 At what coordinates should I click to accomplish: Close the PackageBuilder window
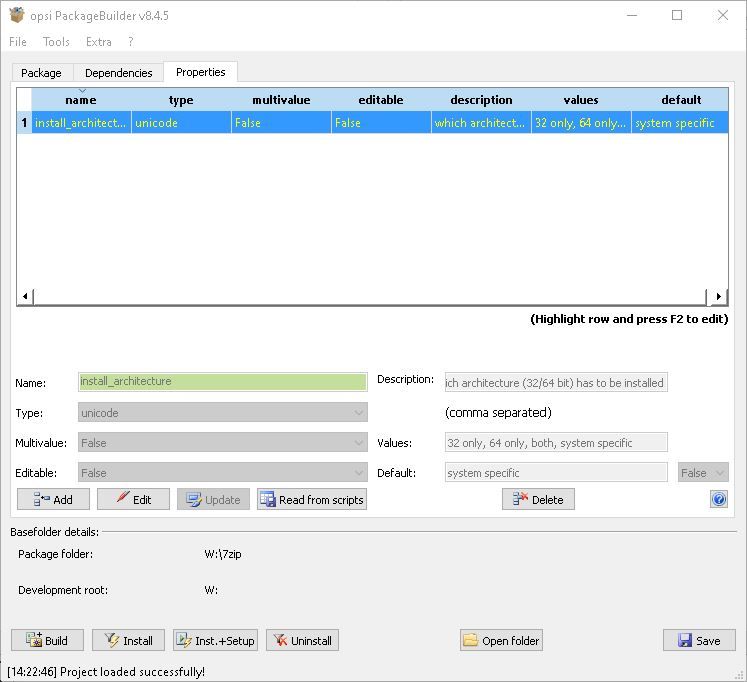point(723,15)
